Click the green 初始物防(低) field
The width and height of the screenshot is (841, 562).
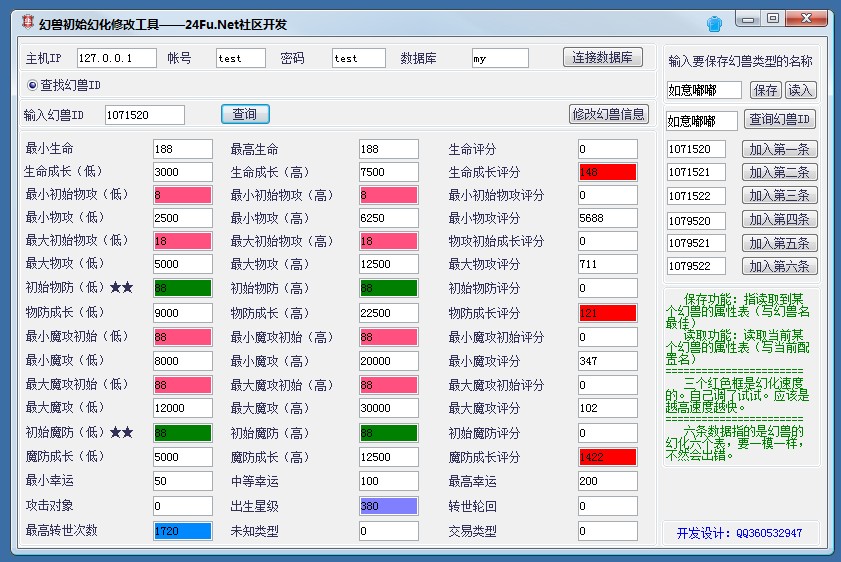pyautogui.click(x=182, y=288)
